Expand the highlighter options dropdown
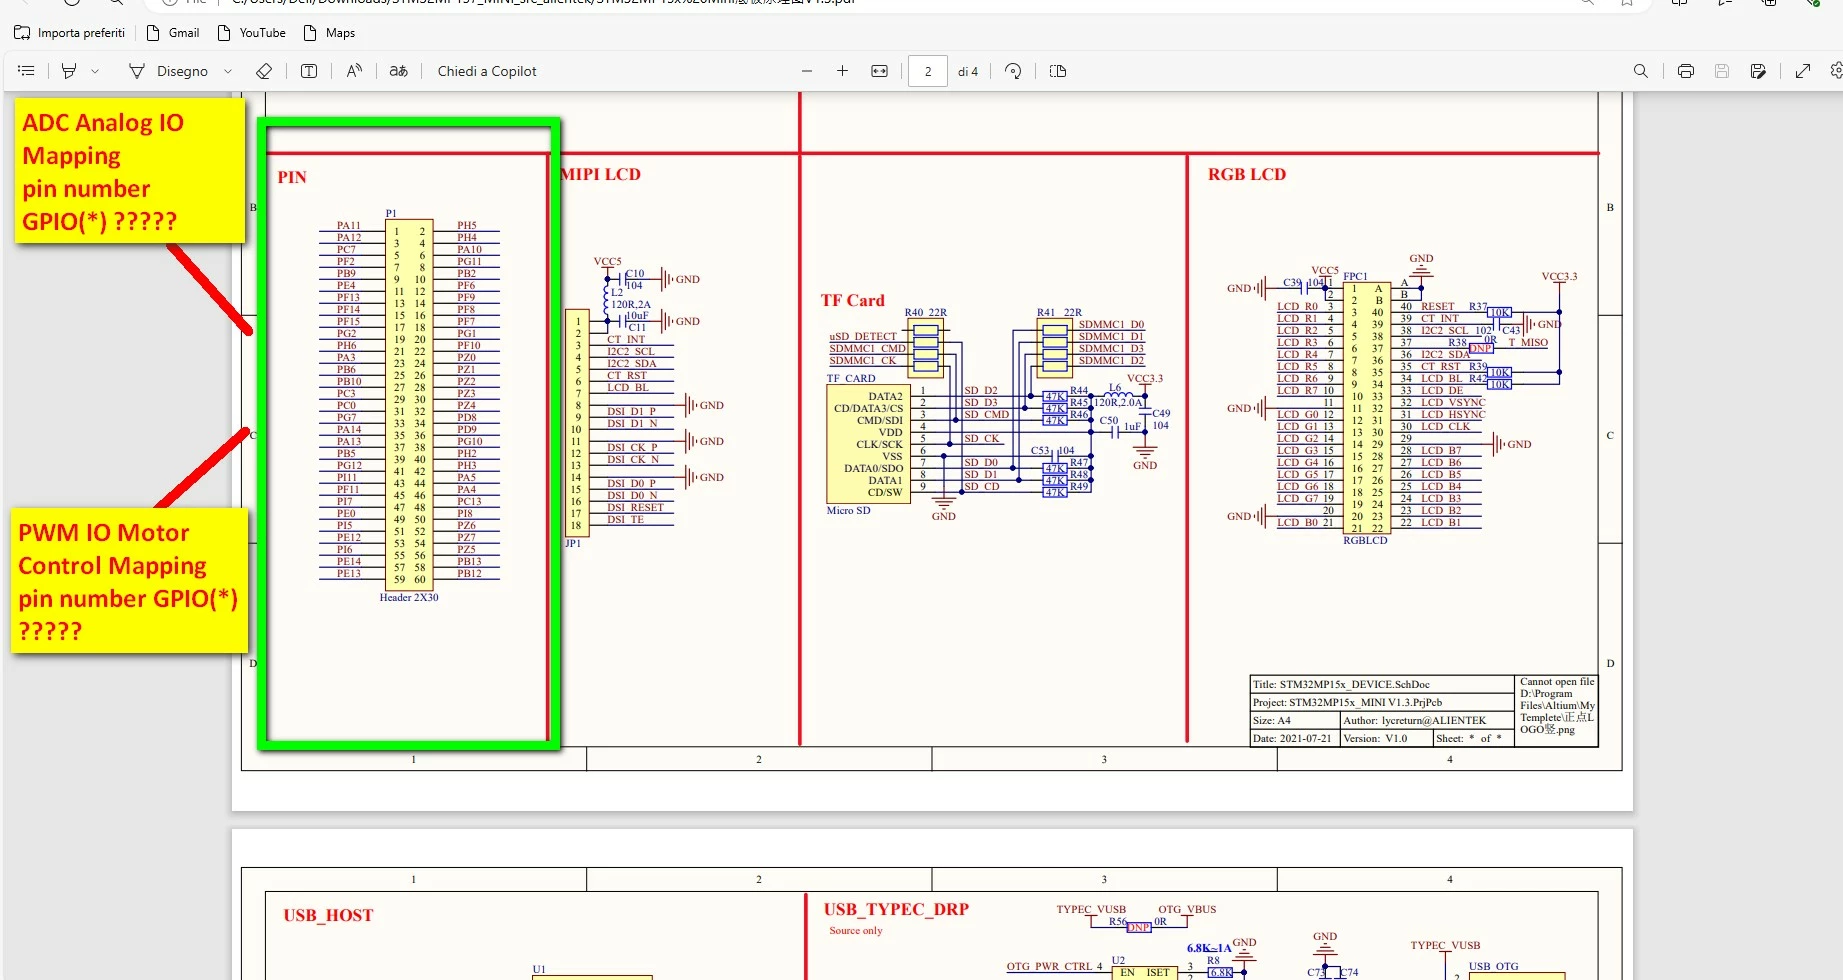Image resolution: width=1843 pixels, height=980 pixels. (x=95, y=71)
